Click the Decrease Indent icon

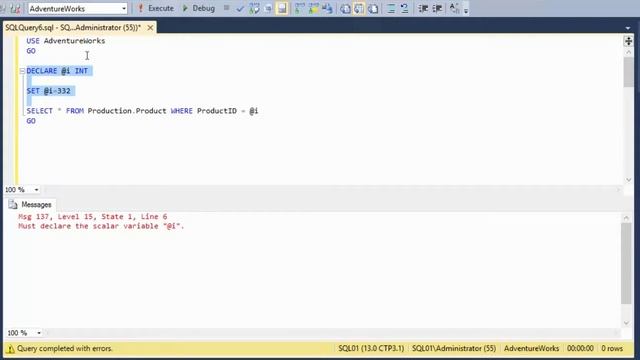(x=423, y=8)
